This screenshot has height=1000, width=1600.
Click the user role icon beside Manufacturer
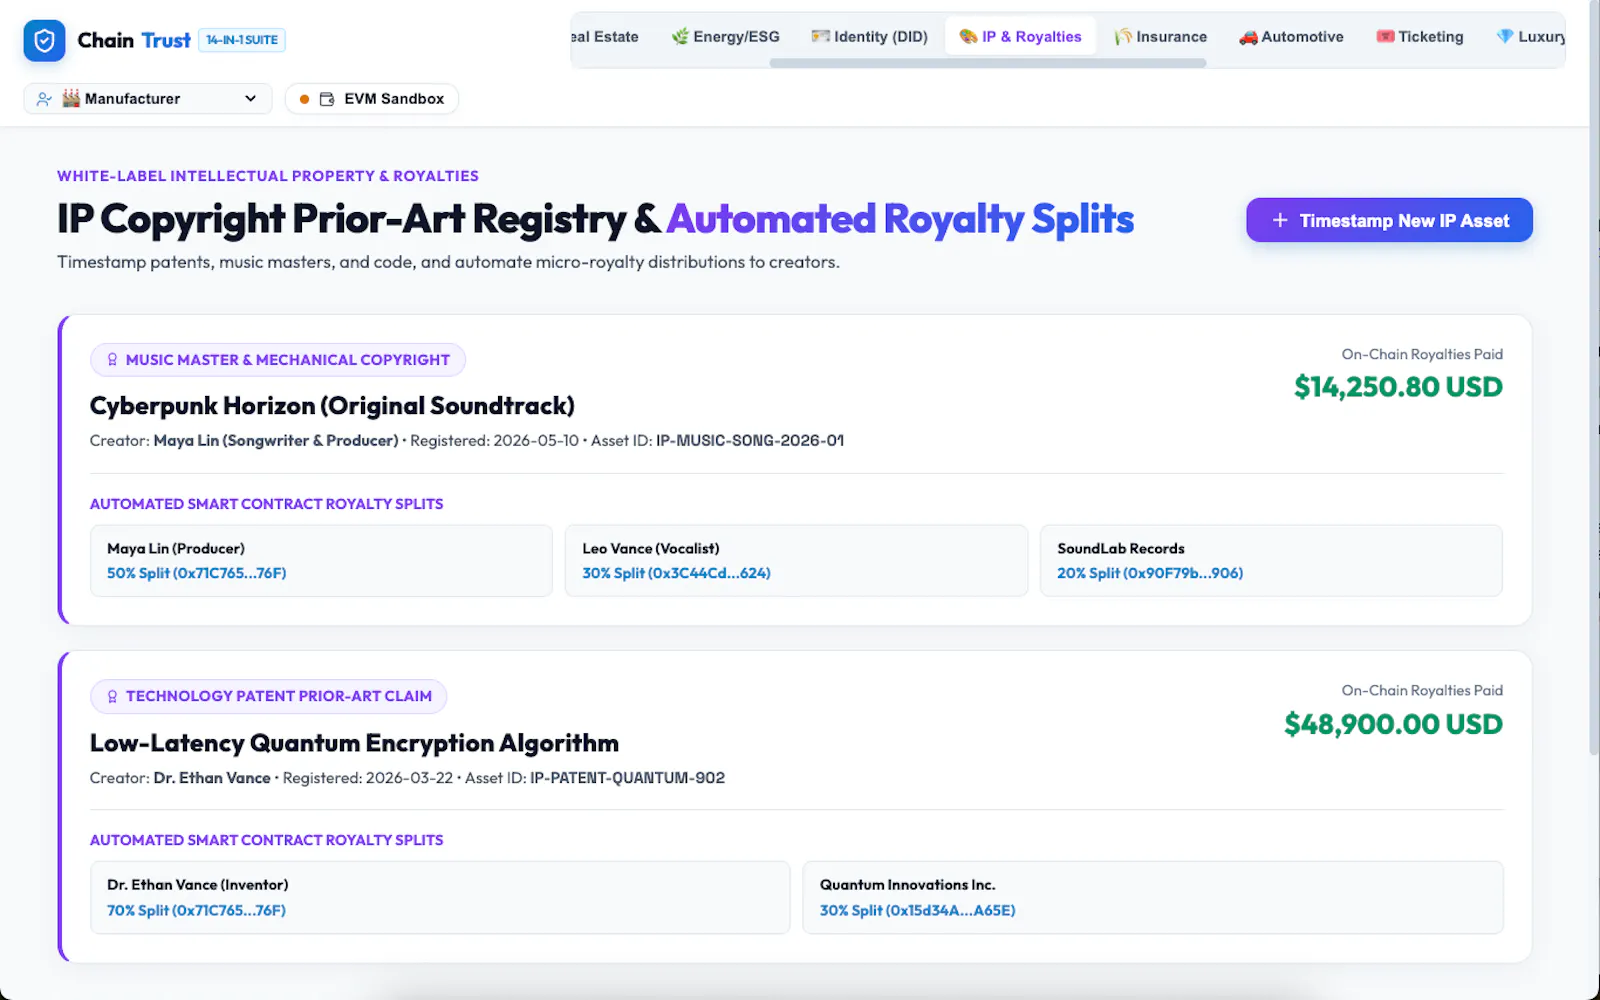(x=44, y=99)
